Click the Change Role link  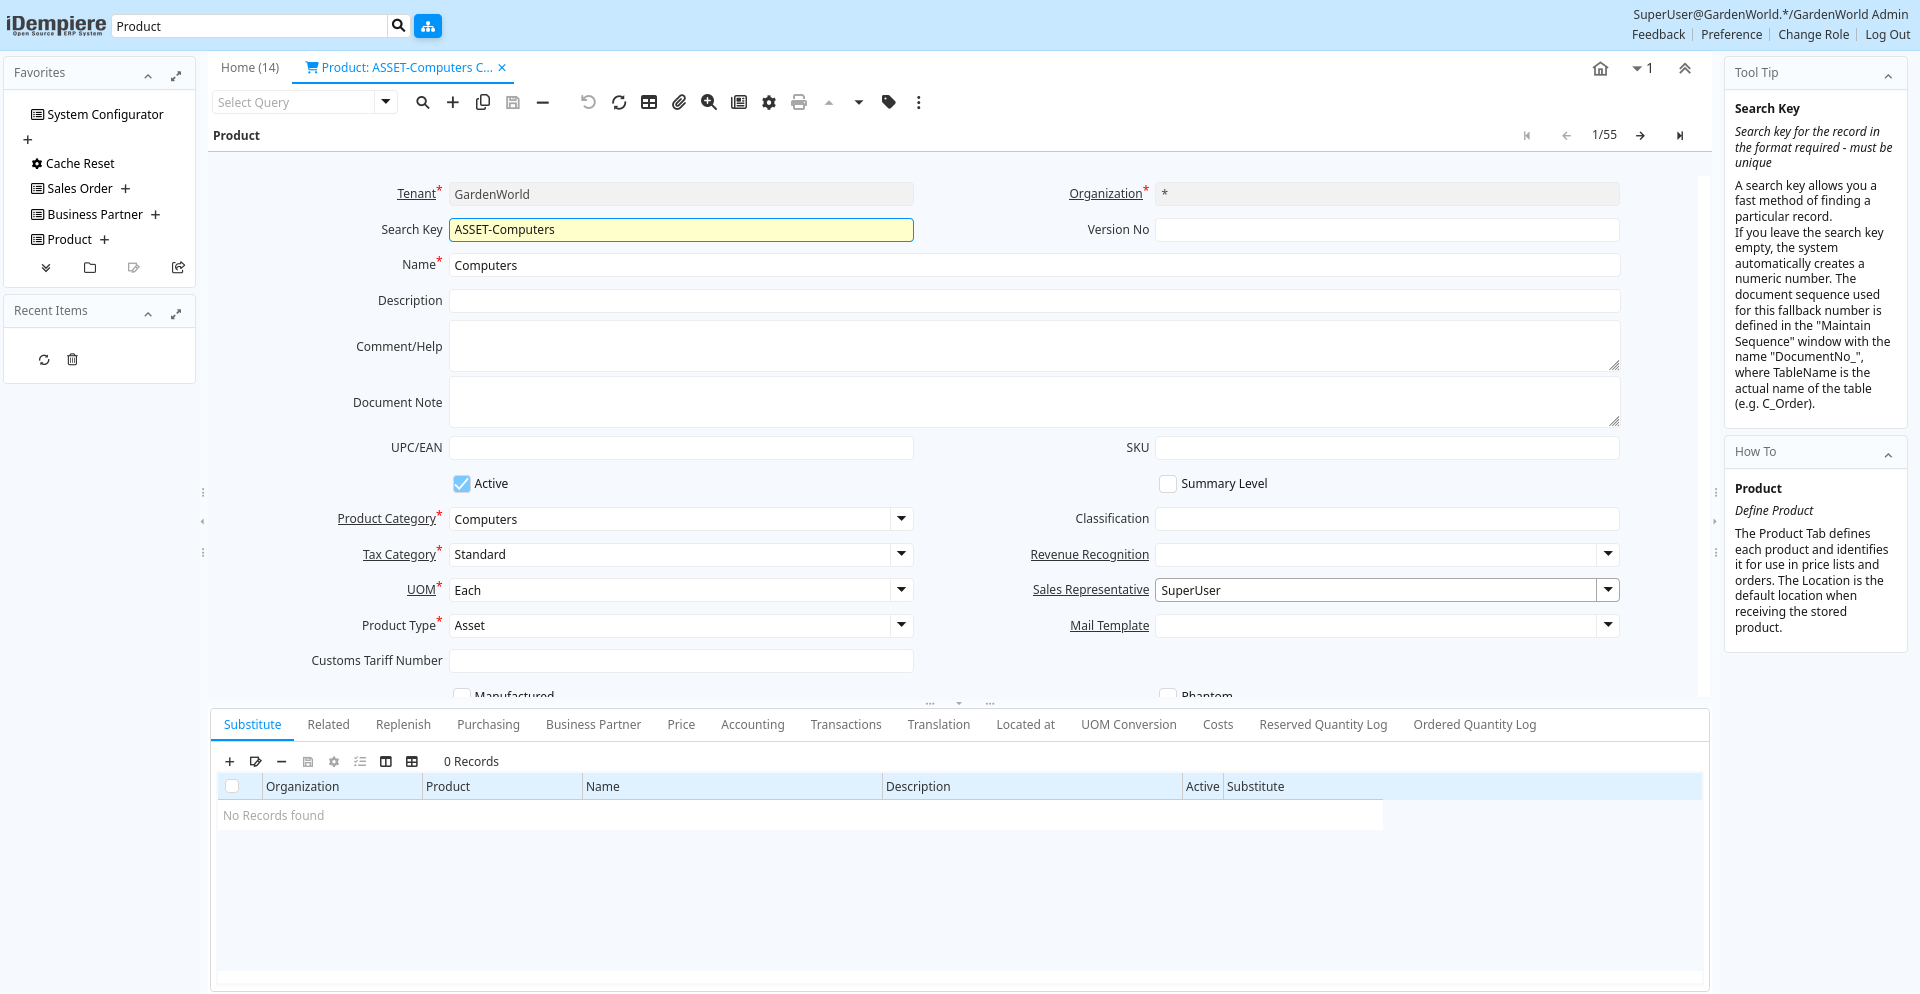1813,35
